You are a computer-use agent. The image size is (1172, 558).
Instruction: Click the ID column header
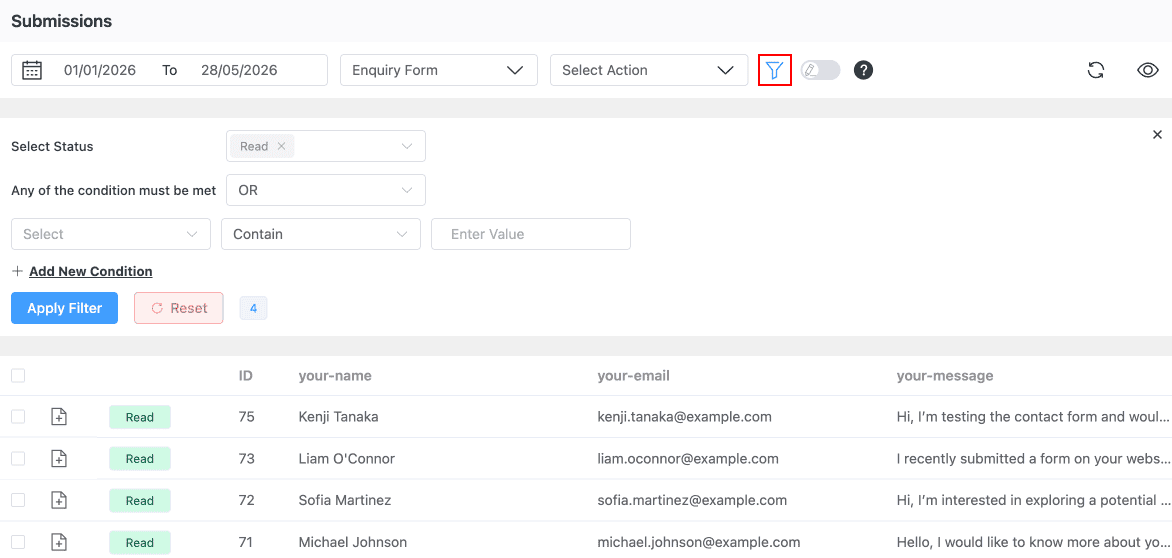point(245,376)
